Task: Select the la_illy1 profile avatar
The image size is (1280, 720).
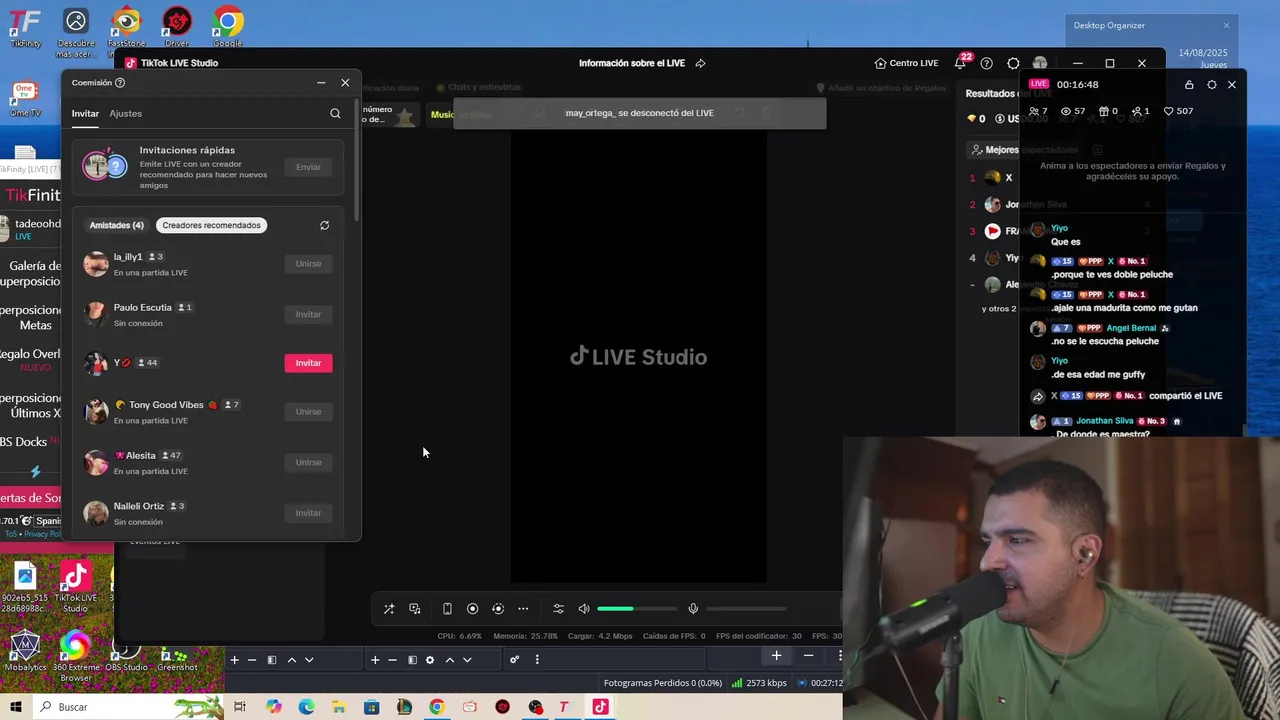Action: pos(96,264)
